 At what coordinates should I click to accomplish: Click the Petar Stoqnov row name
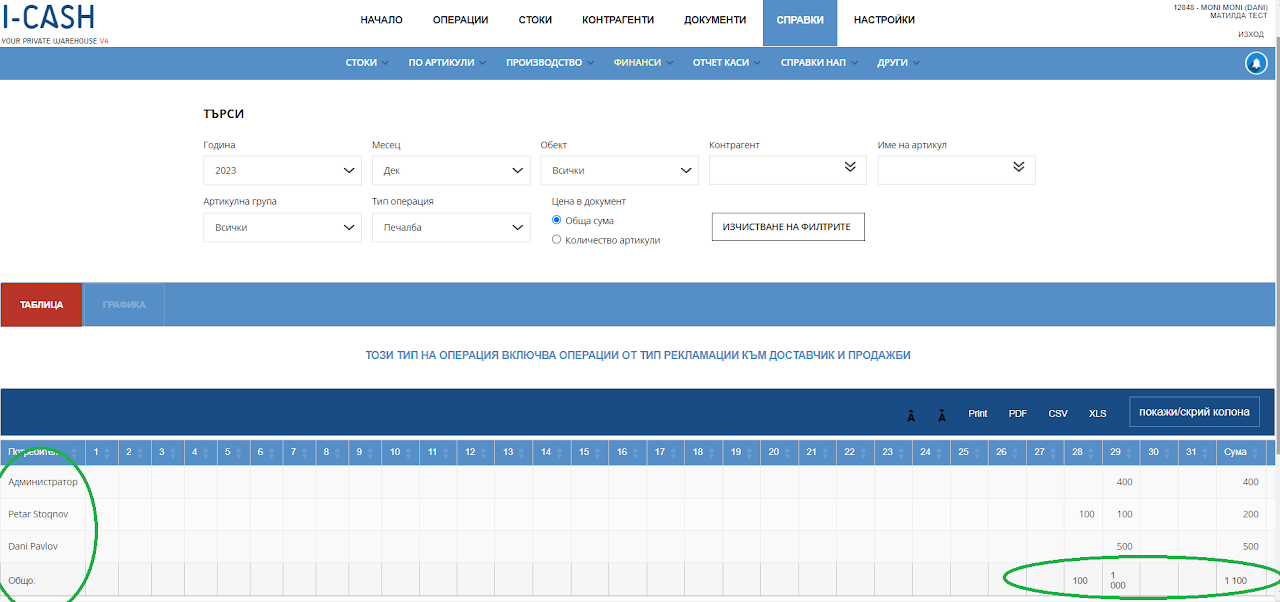tap(40, 514)
